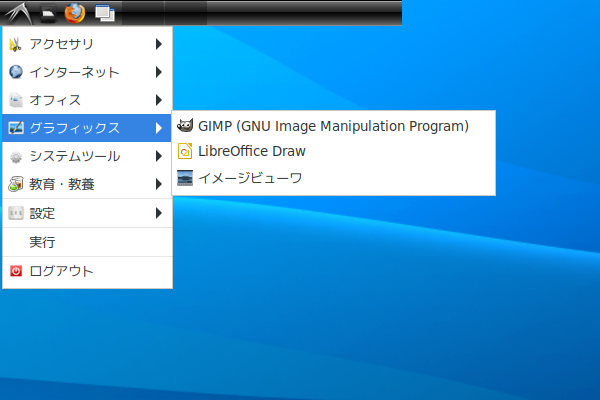
Task: Click the イメージビューワ landscape icon
Action: (x=185, y=178)
